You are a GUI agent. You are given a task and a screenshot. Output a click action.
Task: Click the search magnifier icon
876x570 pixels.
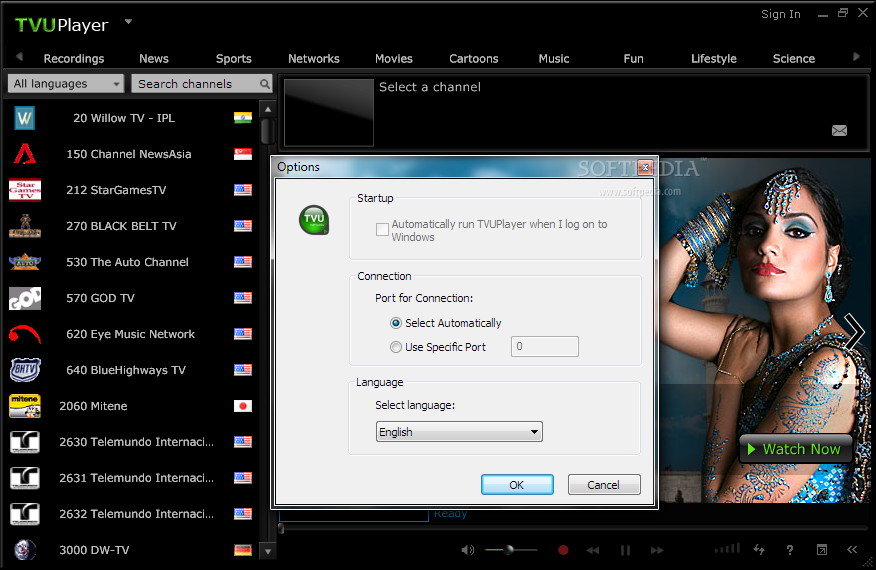click(265, 84)
